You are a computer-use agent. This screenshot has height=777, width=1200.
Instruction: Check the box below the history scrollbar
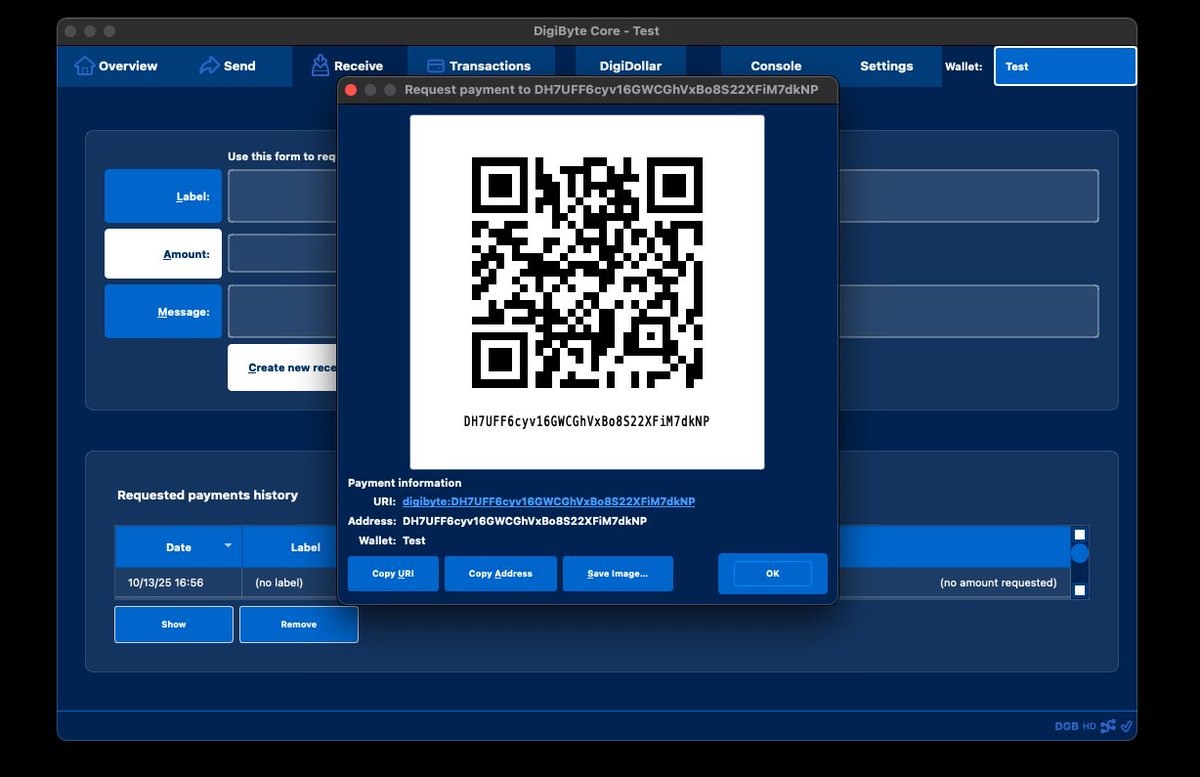(1080, 591)
